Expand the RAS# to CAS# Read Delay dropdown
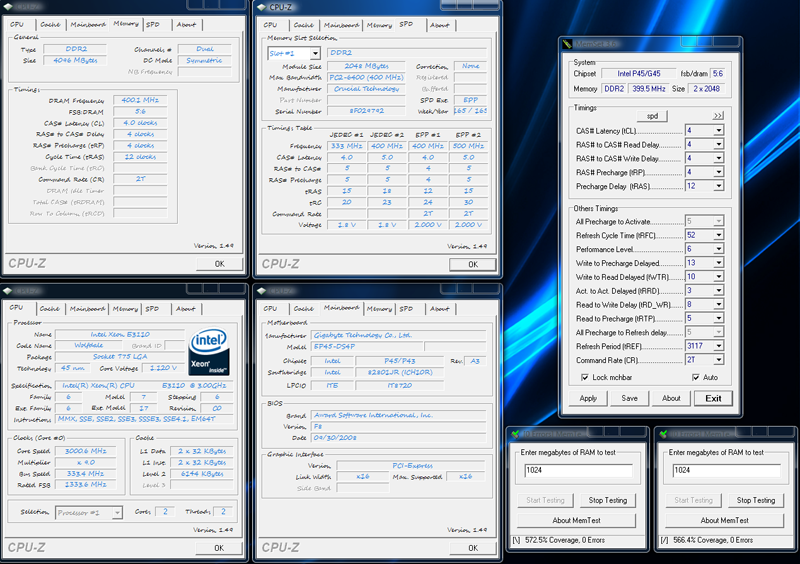 click(x=718, y=144)
